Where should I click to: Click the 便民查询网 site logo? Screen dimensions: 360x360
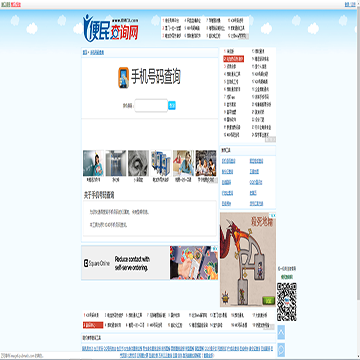tap(111, 28)
